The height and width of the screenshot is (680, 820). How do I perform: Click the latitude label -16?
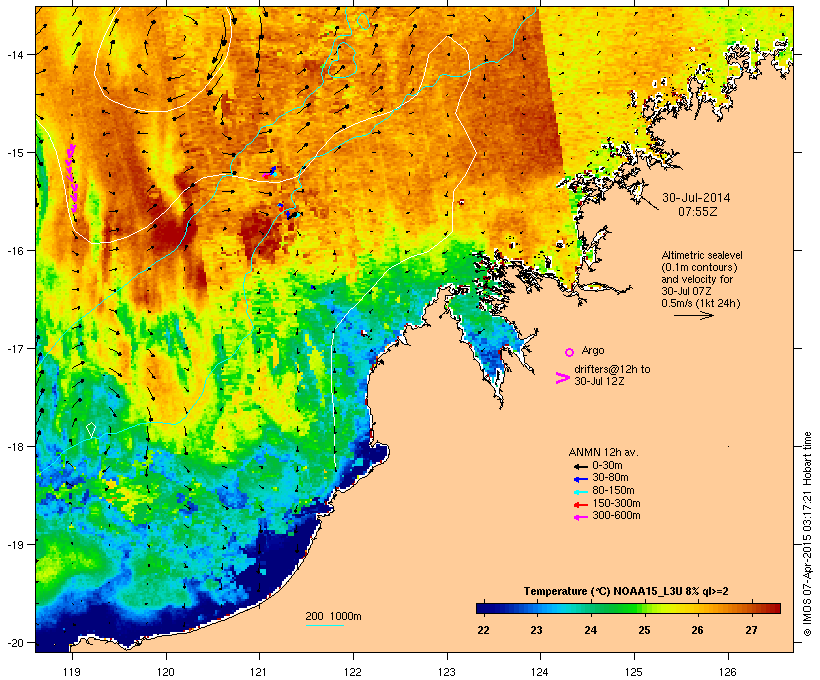click(x=14, y=251)
